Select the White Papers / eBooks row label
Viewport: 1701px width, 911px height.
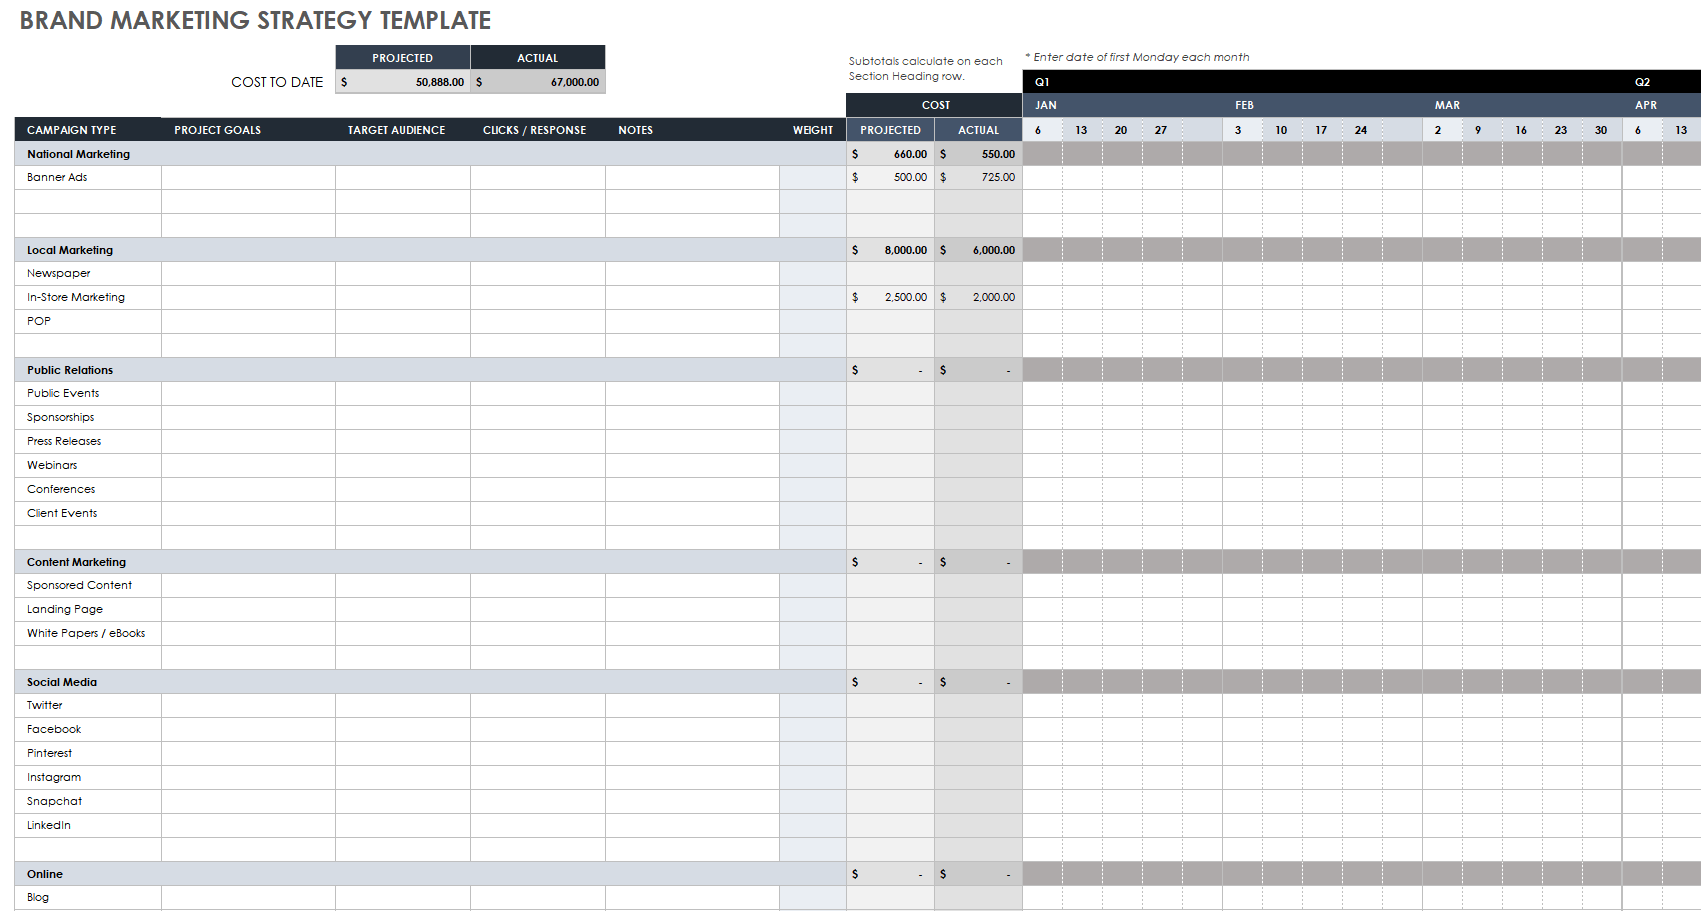(86, 633)
